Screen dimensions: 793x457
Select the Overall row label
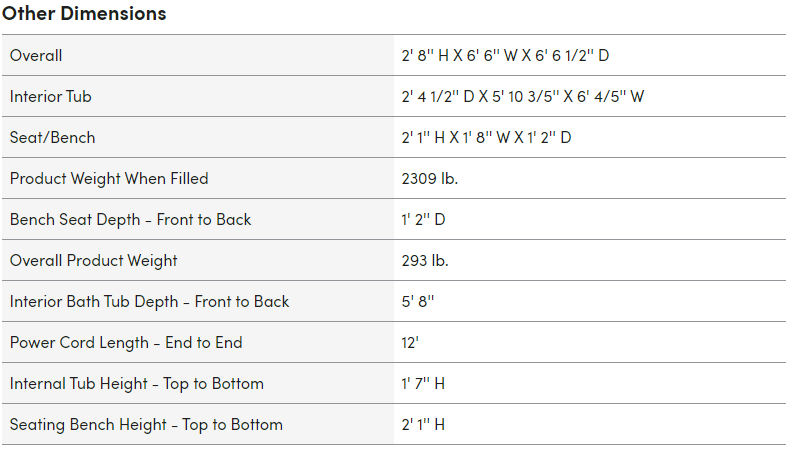click(x=36, y=56)
